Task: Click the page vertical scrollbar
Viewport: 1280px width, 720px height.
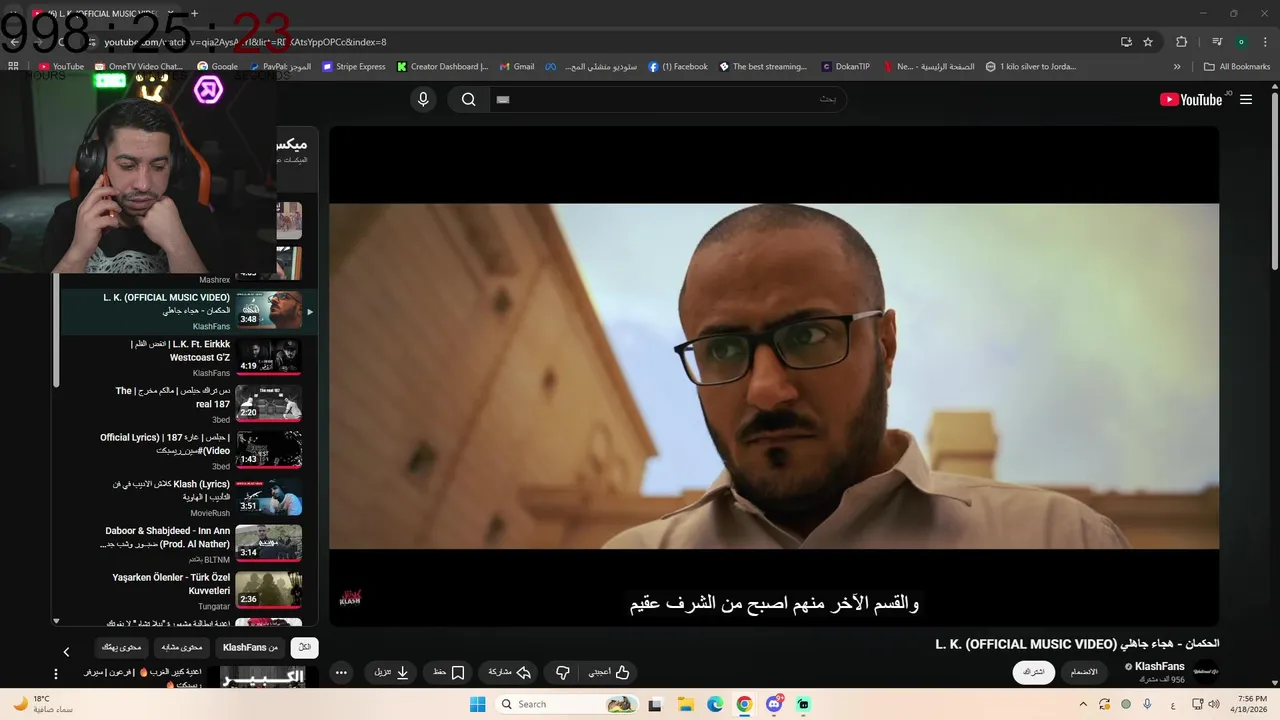Action: click(1274, 180)
